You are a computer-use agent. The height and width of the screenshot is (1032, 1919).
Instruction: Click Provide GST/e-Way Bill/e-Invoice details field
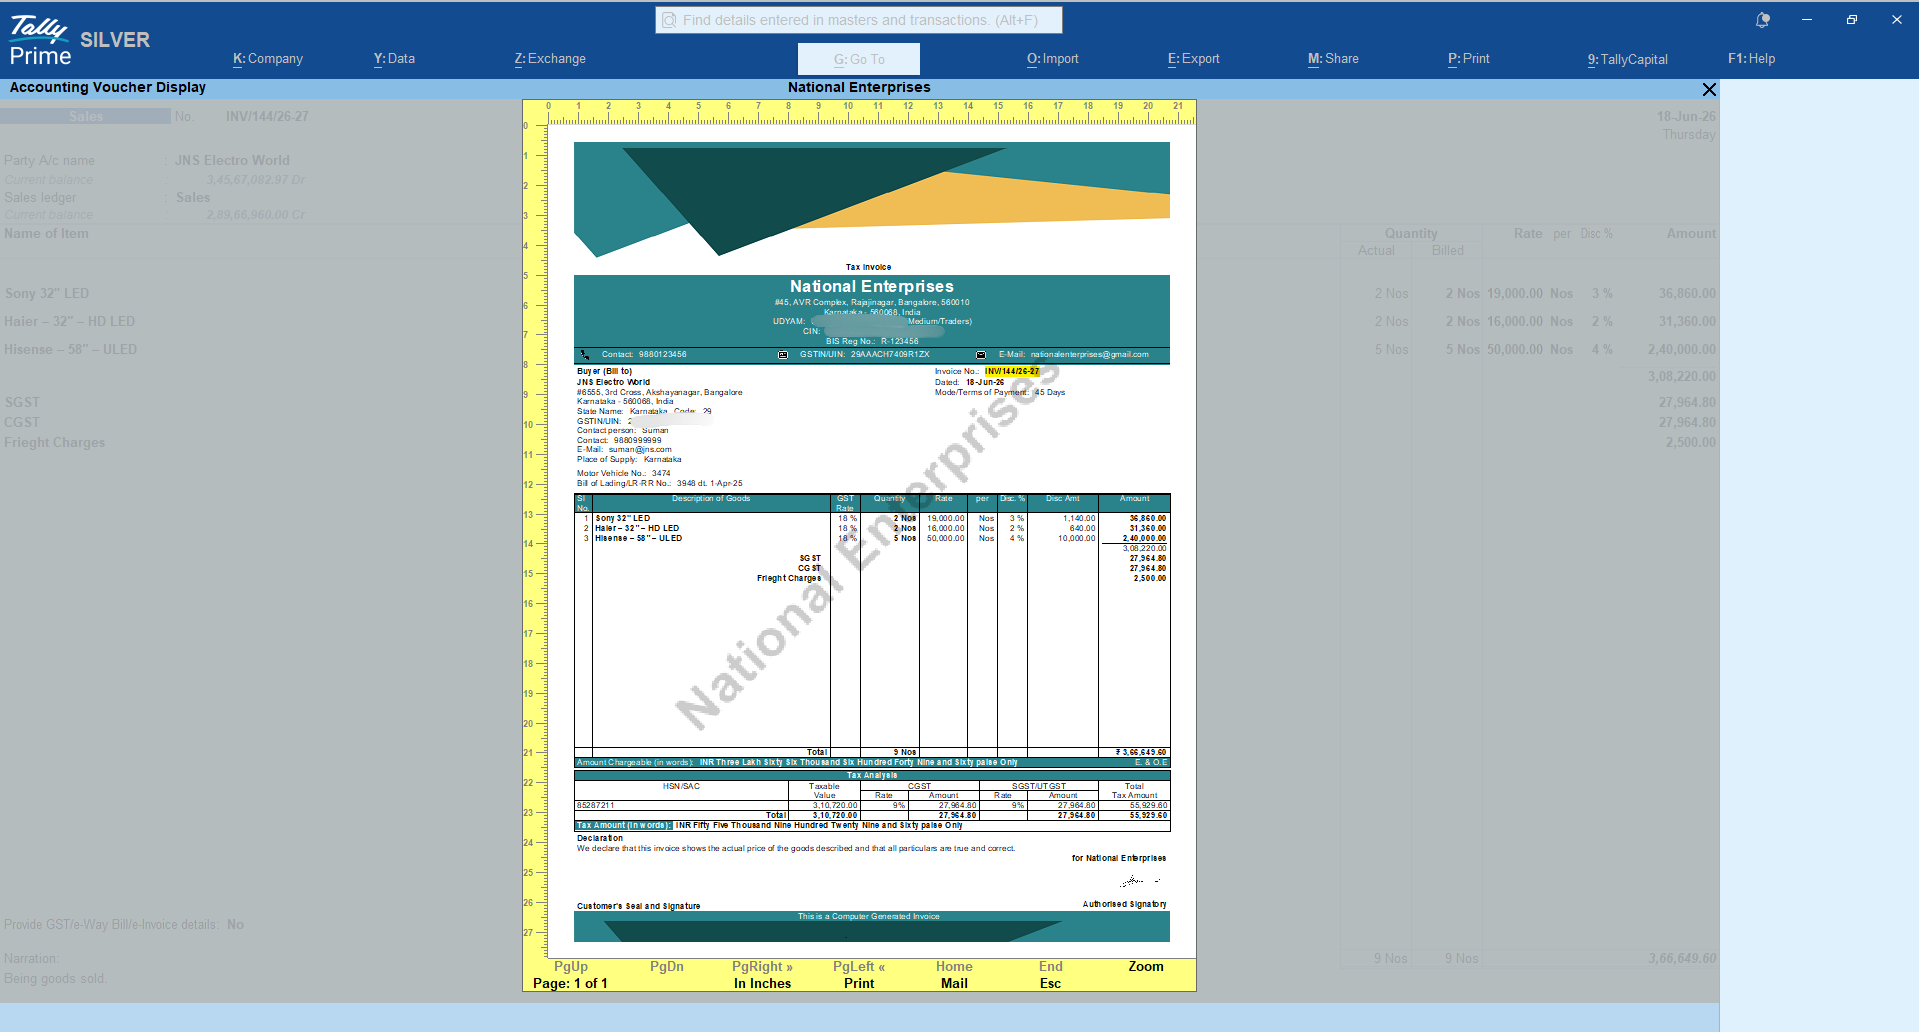coord(124,925)
